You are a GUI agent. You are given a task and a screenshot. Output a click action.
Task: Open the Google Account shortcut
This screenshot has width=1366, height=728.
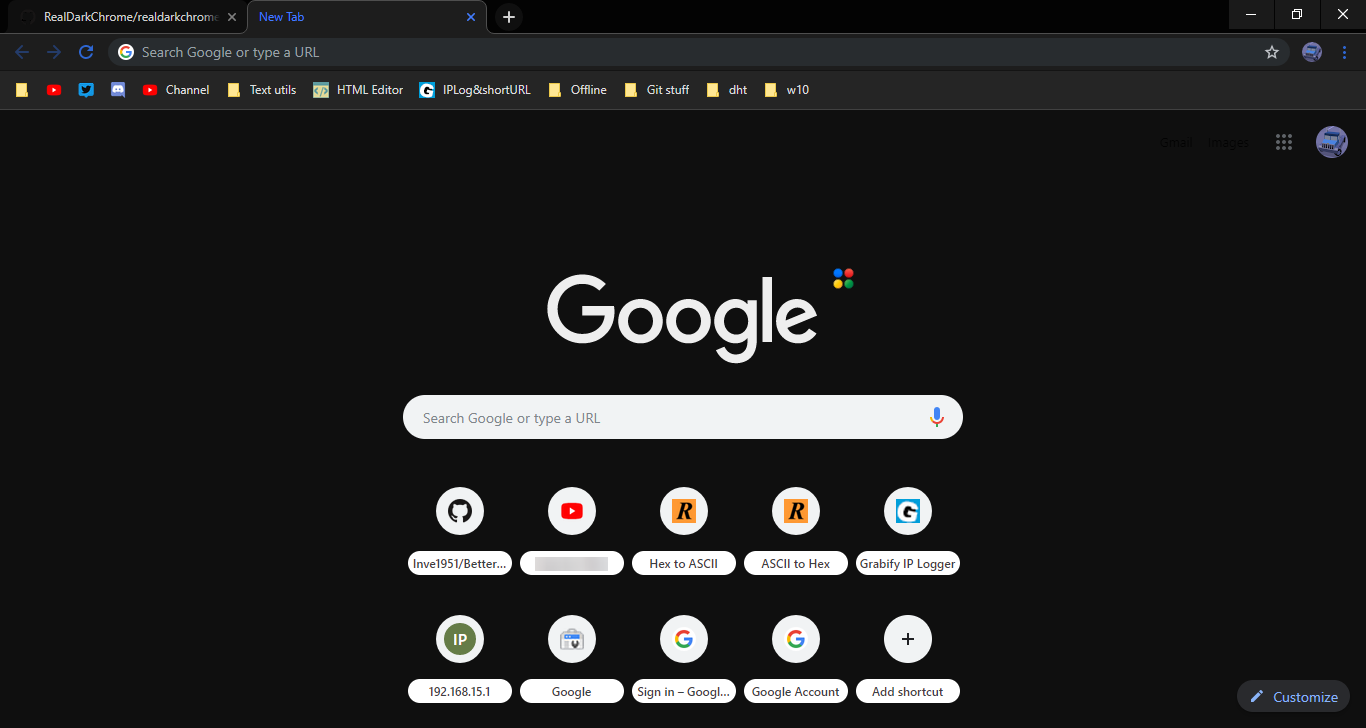pos(796,660)
